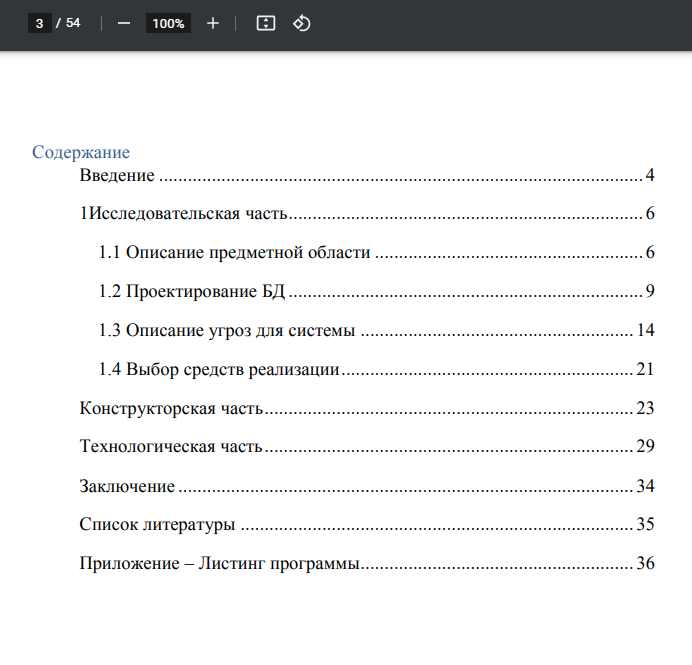
Task: Go to the Заключение entry
Action: [x=367, y=486]
